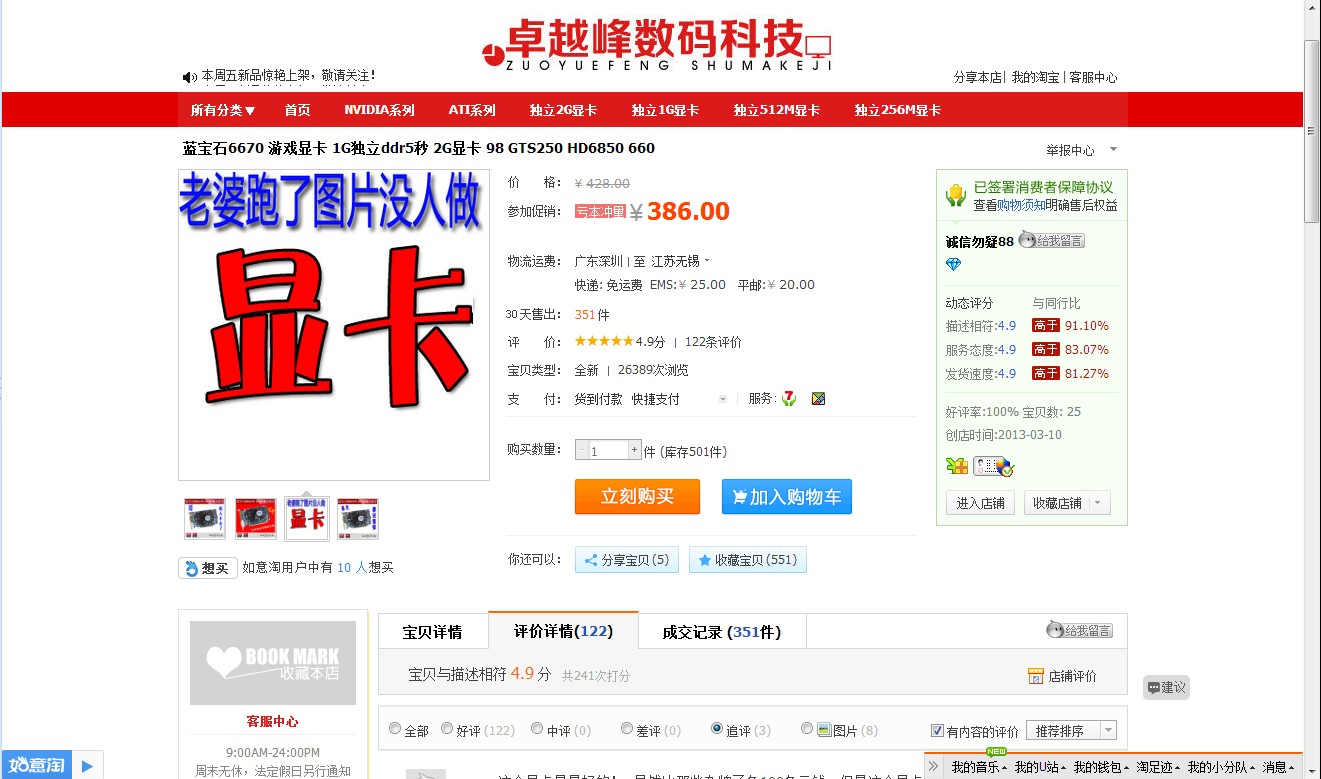Open 独立1G显卡 category in nav bar
The height and width of the screenshot is (779, 1321).
665,110
